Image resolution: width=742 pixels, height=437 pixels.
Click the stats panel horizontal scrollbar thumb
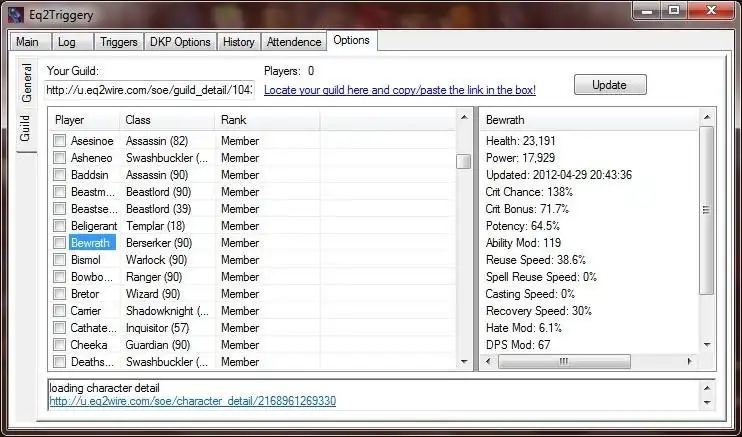564,362
